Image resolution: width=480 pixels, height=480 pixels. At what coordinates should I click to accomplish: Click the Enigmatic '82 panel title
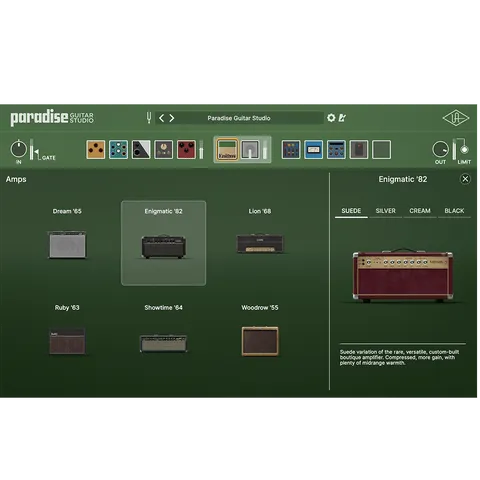pos(403,179)
